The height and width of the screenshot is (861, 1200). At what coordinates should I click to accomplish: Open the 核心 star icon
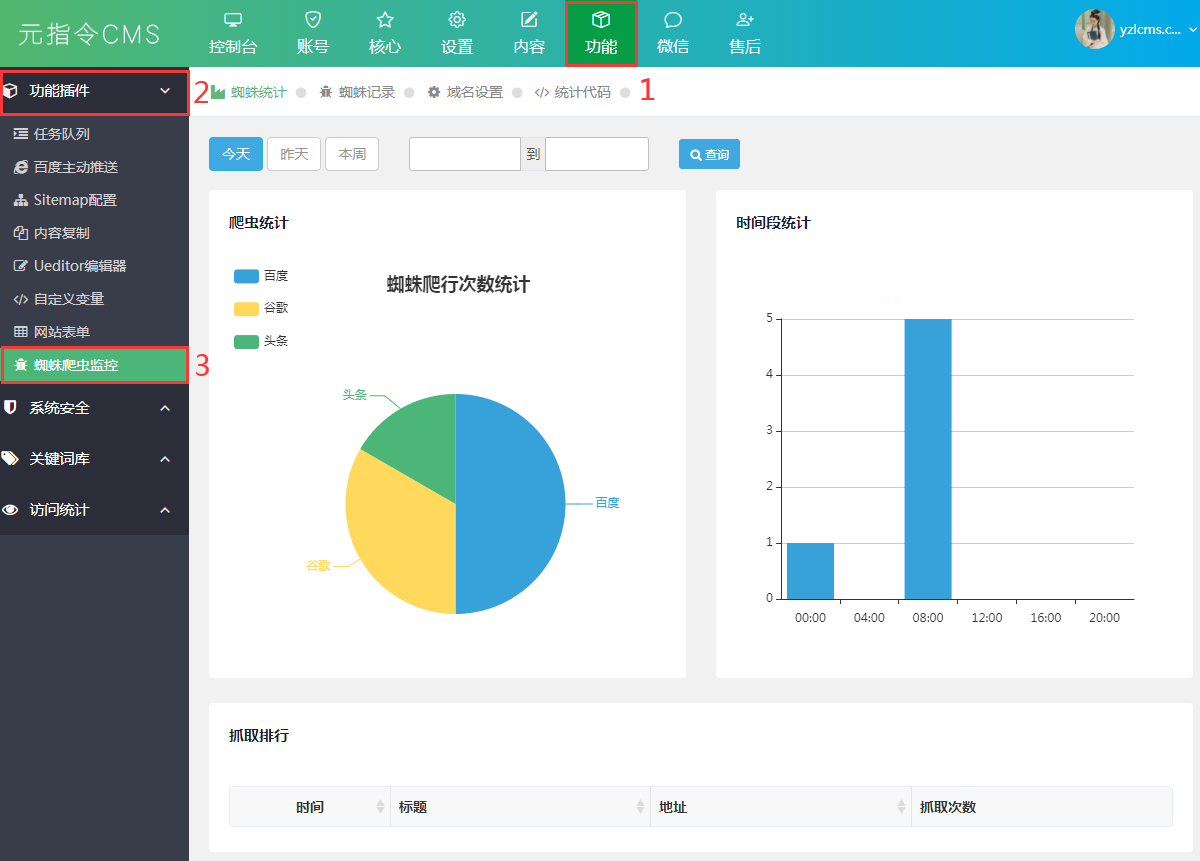[385, 20]
